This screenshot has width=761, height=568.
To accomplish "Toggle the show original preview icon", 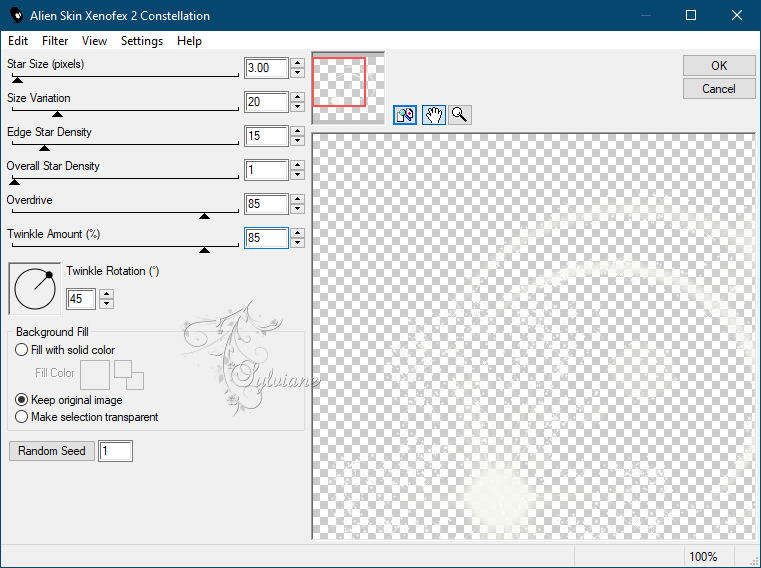I will click(x=405, y=115).
